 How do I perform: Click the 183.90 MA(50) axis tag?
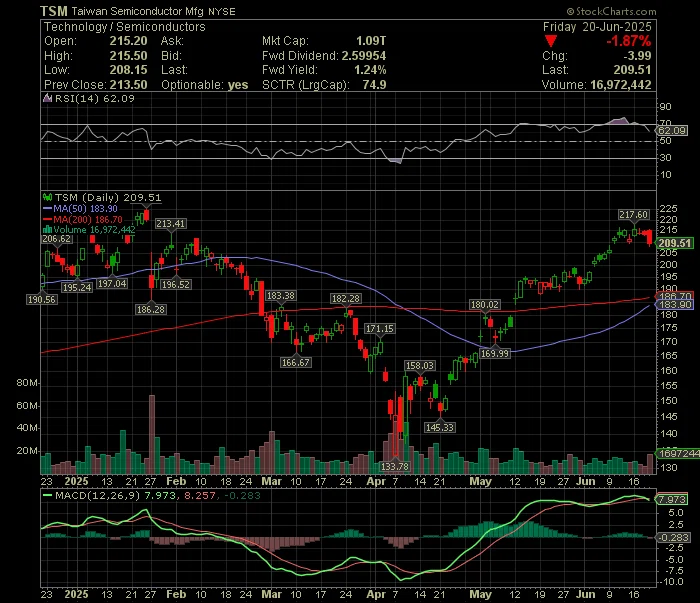[x=675, y=305]
